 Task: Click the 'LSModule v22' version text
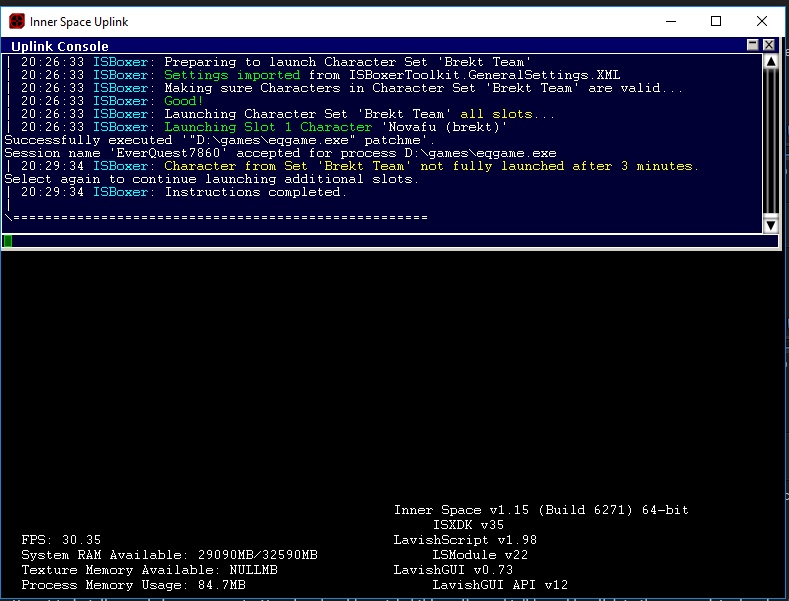pos(480,555)
